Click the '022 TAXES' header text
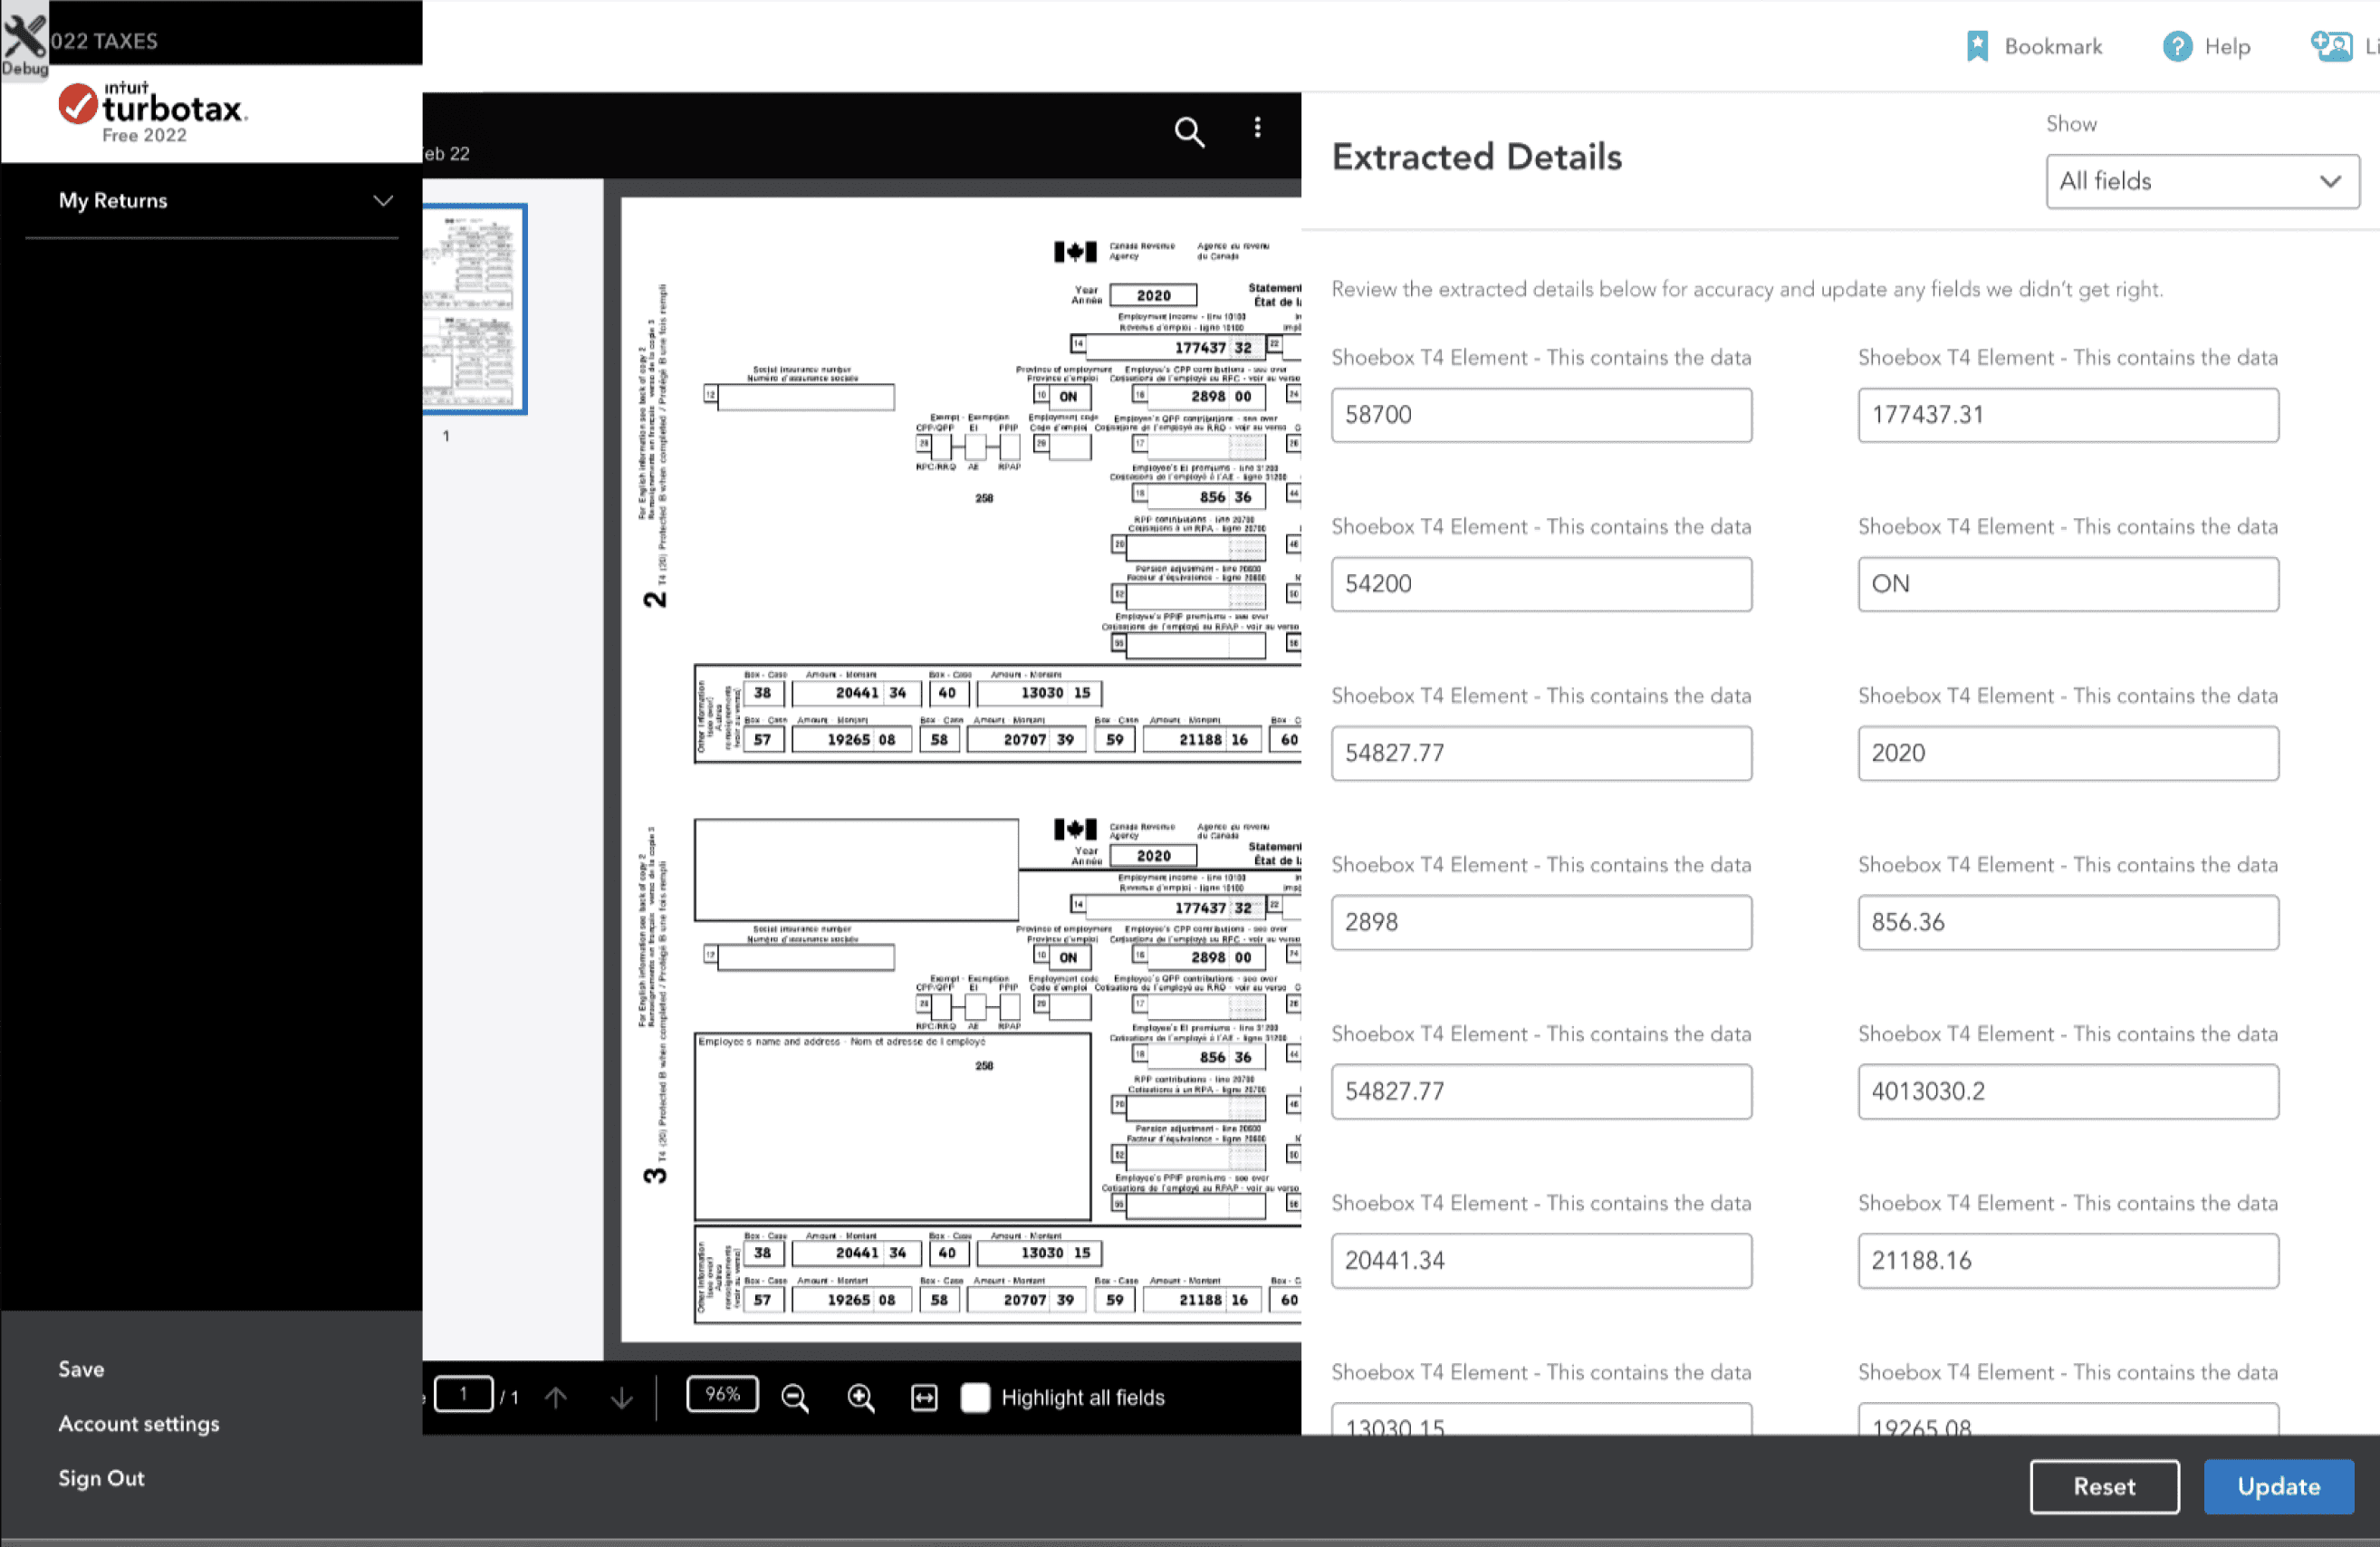This screenshot has width=2380, height=1547. 104,41
